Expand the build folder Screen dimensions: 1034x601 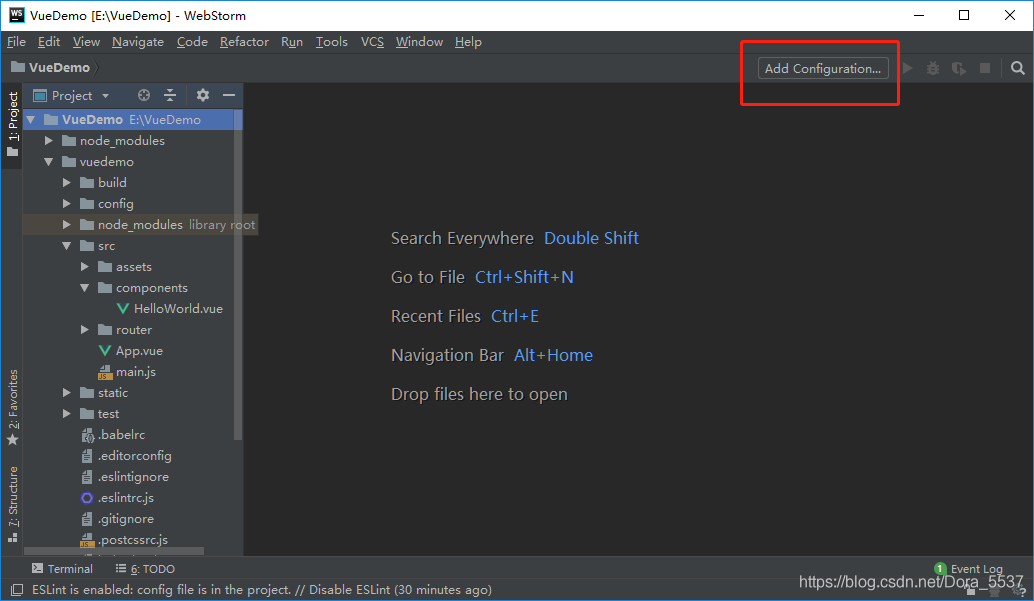pyautogui.click(x=67, y=183)
